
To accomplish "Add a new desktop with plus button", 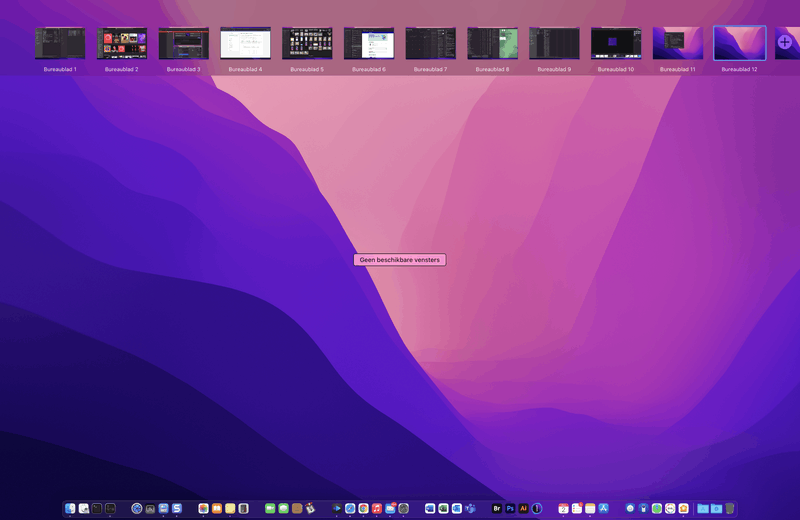I will [785, 43].
